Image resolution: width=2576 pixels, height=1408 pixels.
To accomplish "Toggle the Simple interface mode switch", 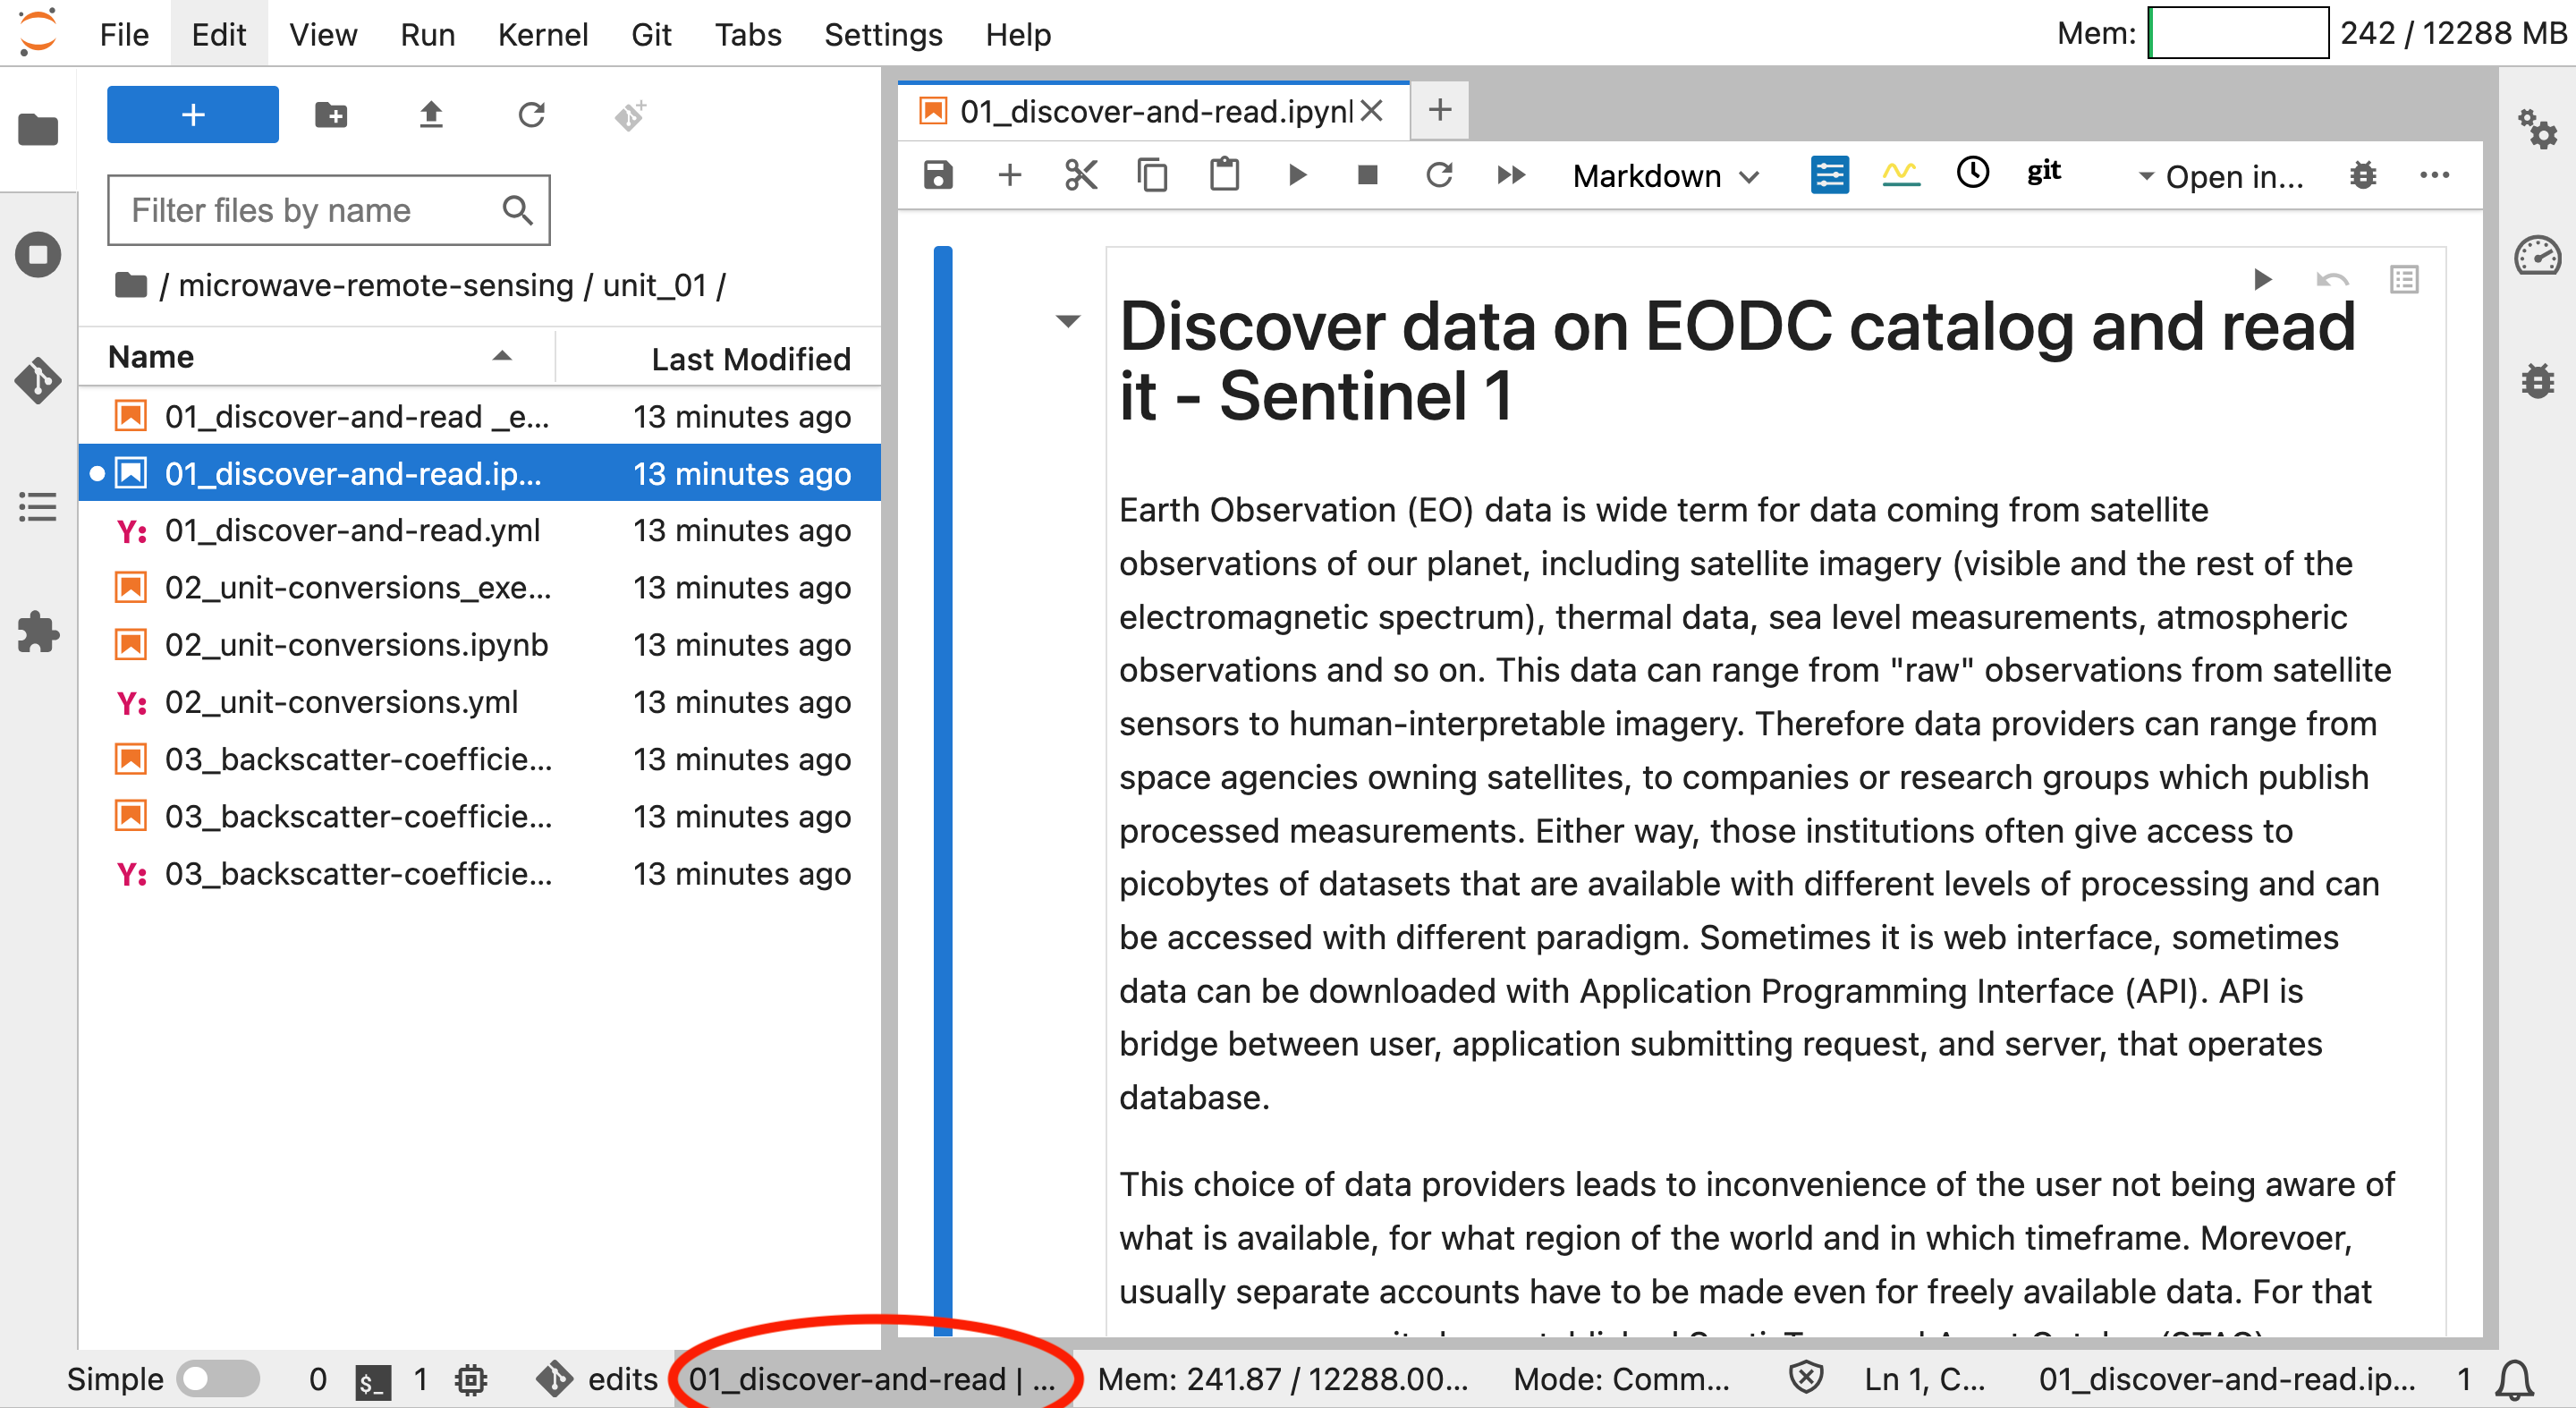I will [x=217, y=1379].
